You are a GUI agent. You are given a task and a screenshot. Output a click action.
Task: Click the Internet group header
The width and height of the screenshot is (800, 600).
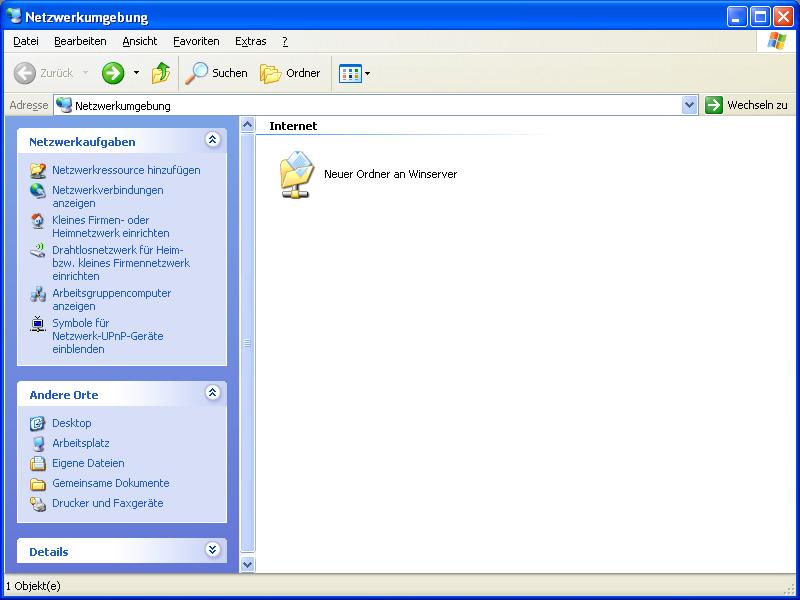pyautogui.click(x=293, y=126)
